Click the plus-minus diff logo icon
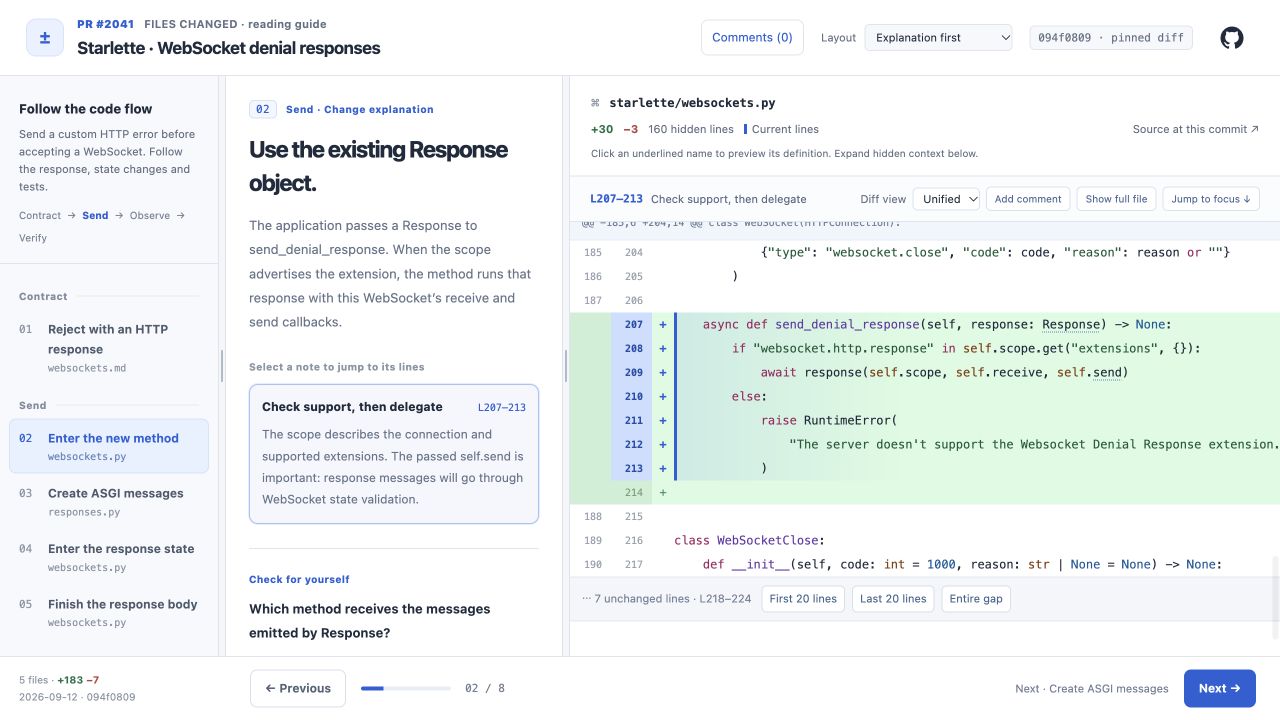The image size is (1280, 720). (x=45, y=38)
